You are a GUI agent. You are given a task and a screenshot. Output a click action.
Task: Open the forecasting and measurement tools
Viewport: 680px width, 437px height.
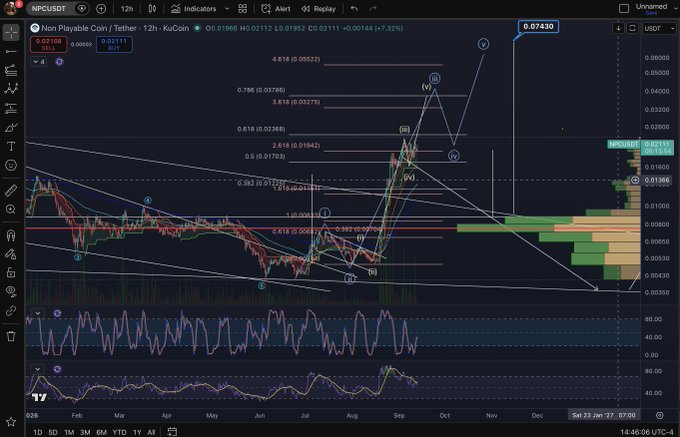(x=11, y=108)
